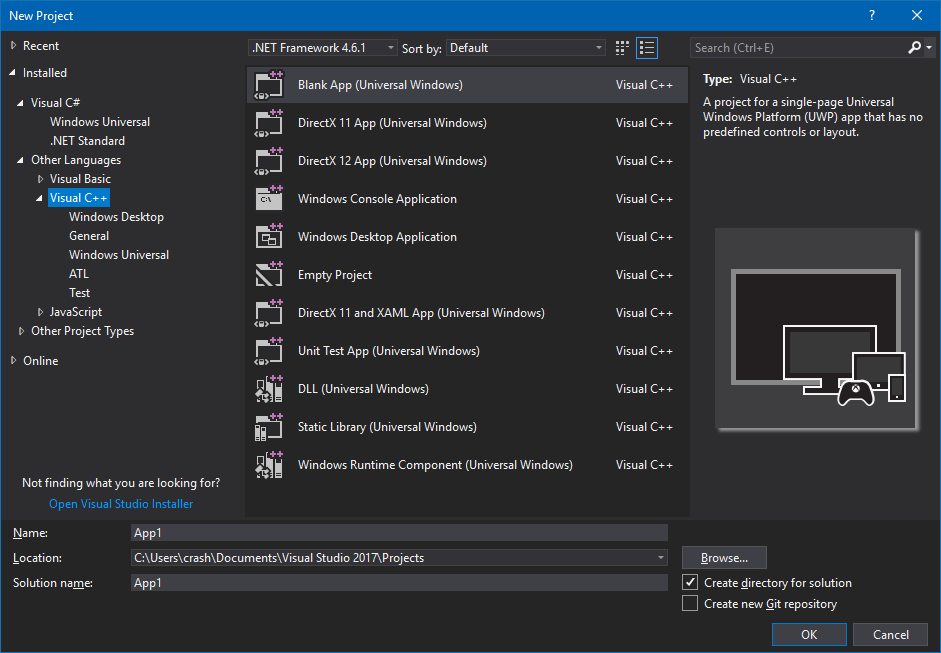Viewport: 941px width, 653px height.
Task: Click the Windows Runtime Component icon
Action: click(x=269, y=465)
